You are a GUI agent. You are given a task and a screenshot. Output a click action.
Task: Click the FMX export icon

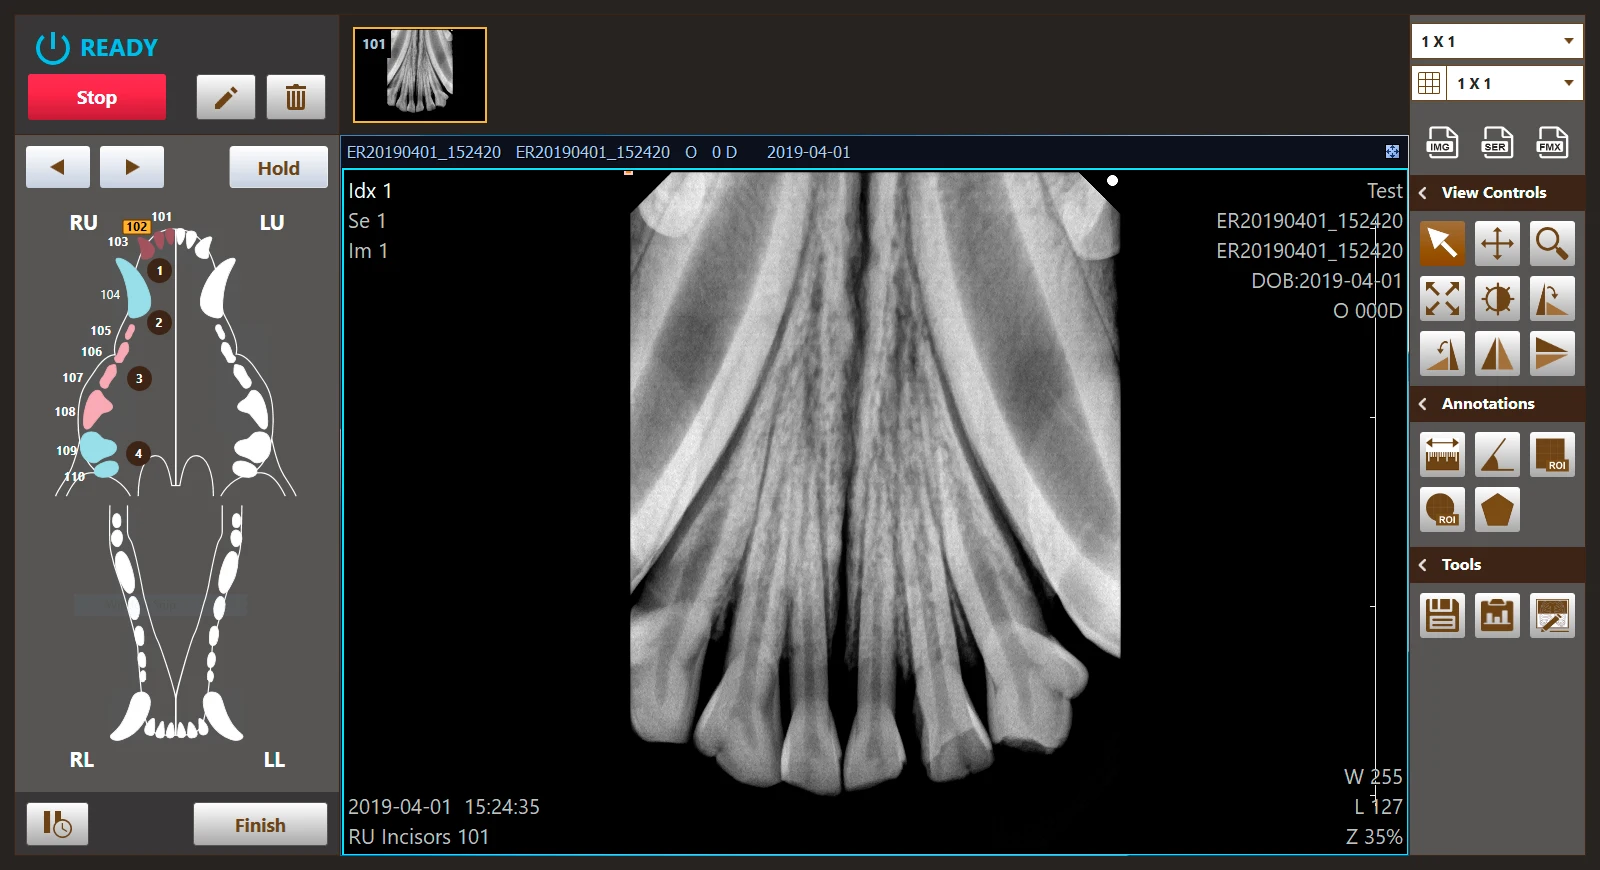1551,143
